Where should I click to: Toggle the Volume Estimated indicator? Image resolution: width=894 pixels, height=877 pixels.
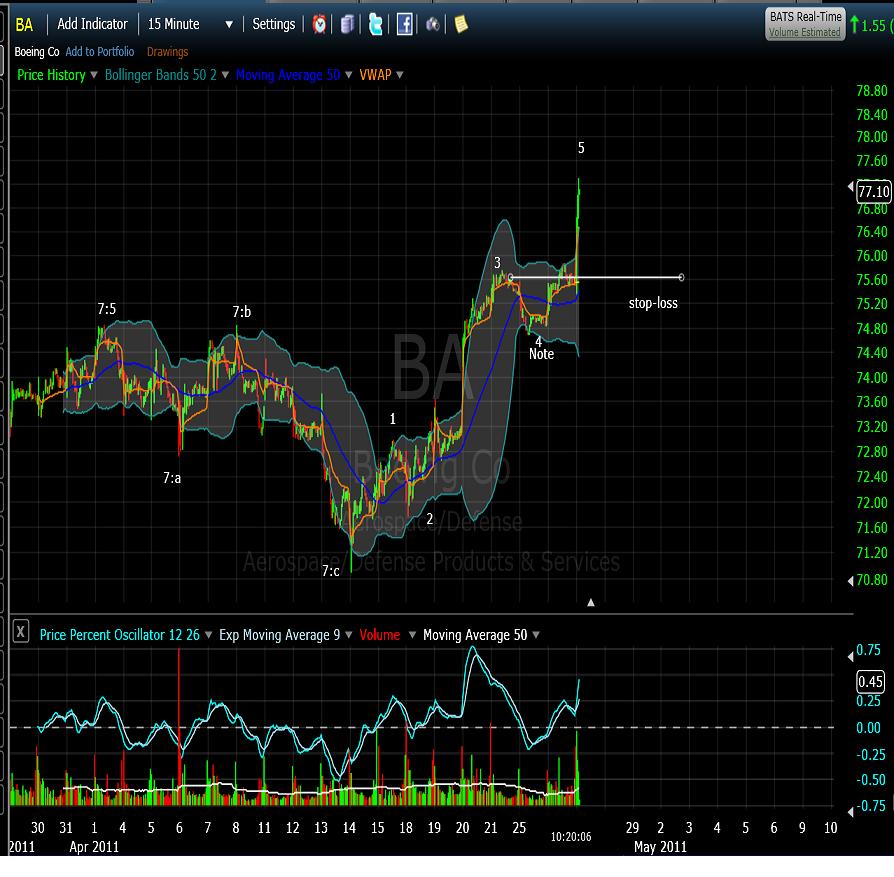(804, 32)
